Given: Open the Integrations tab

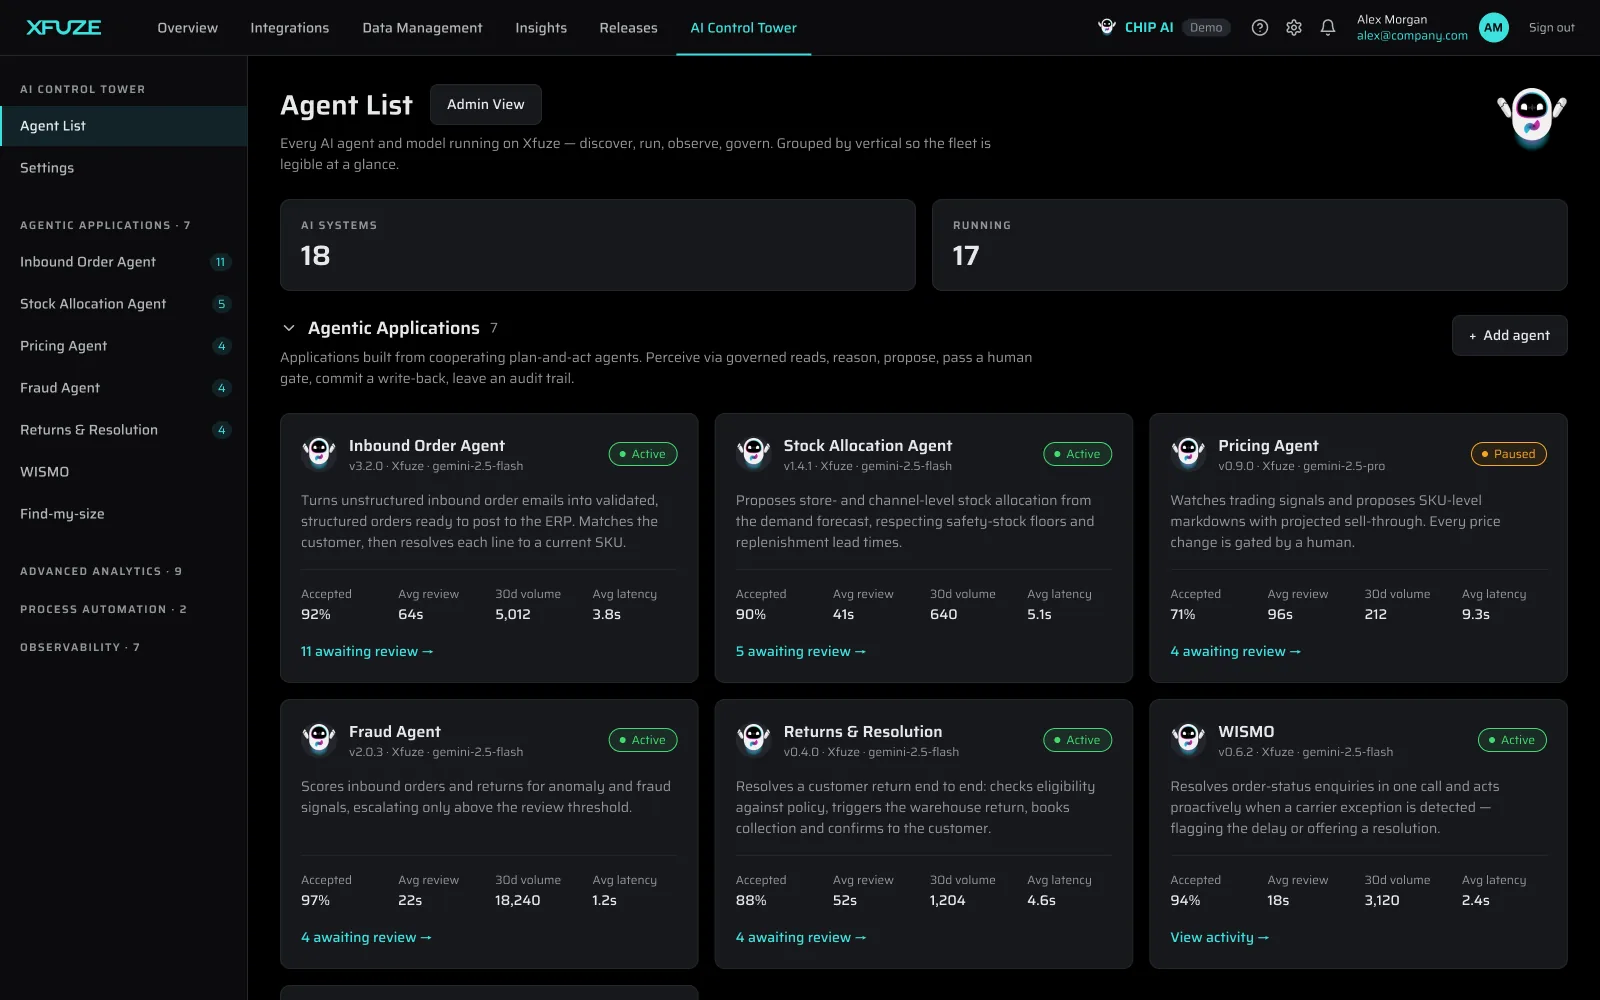Looking at the screenshot, I should 290,28.
